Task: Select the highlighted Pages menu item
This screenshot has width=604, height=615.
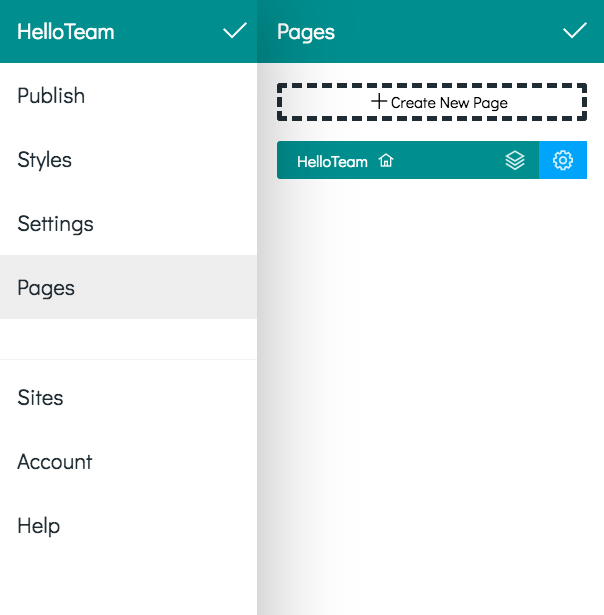Action: point(128,287)
